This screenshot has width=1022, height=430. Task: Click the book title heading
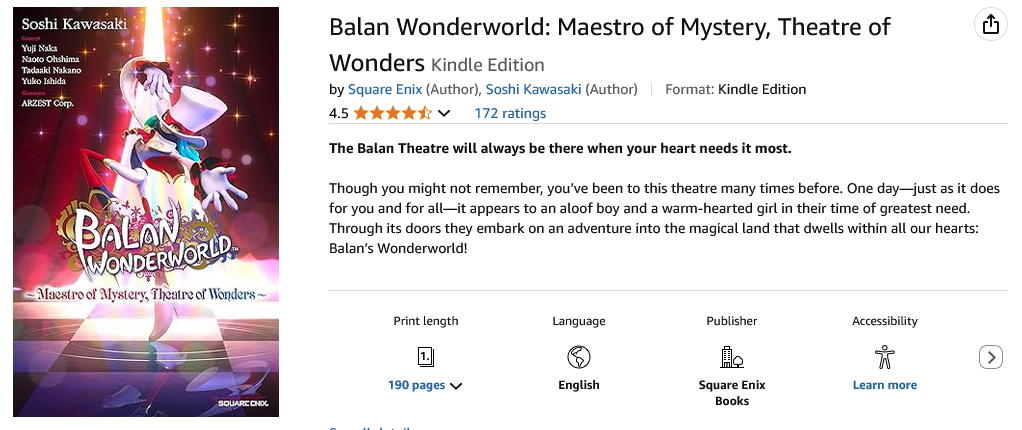(x=609, y=27)
